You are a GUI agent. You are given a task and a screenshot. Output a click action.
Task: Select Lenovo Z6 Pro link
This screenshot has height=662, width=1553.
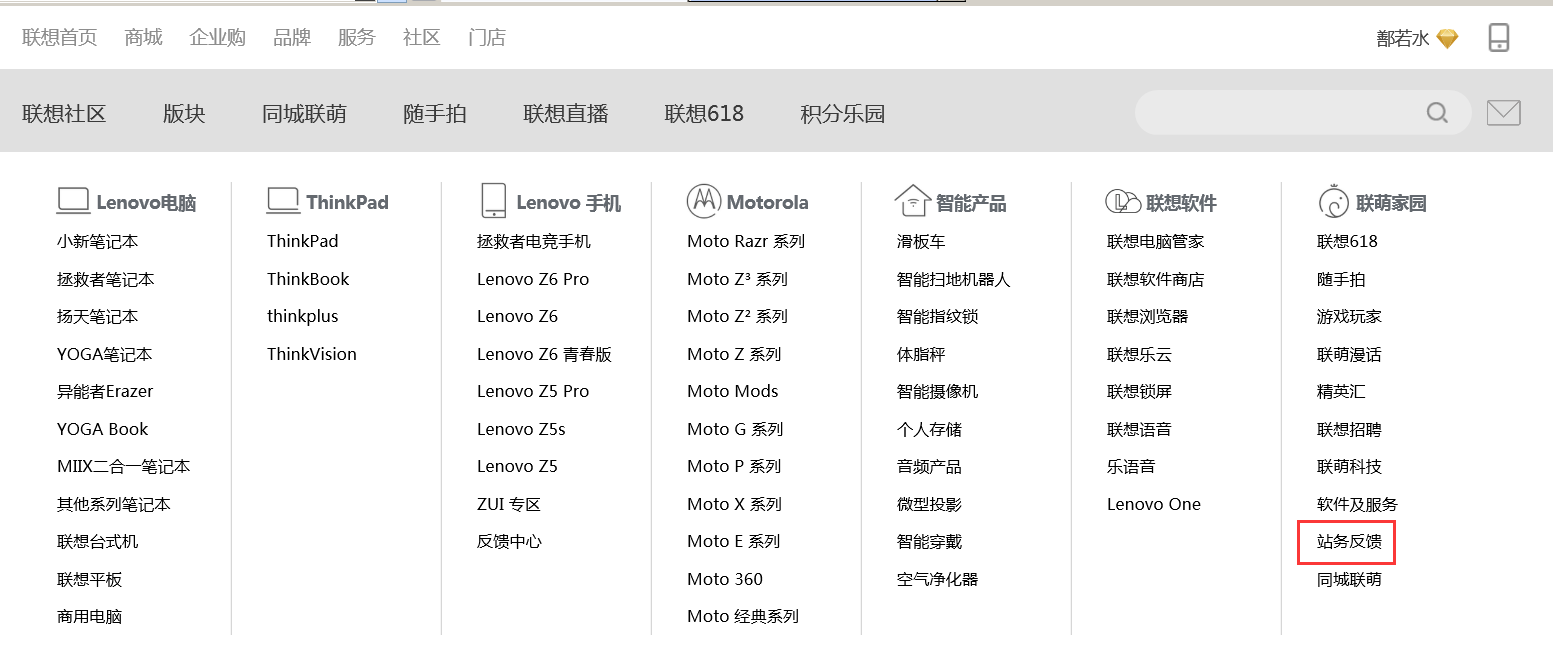(x=533, y=279)
